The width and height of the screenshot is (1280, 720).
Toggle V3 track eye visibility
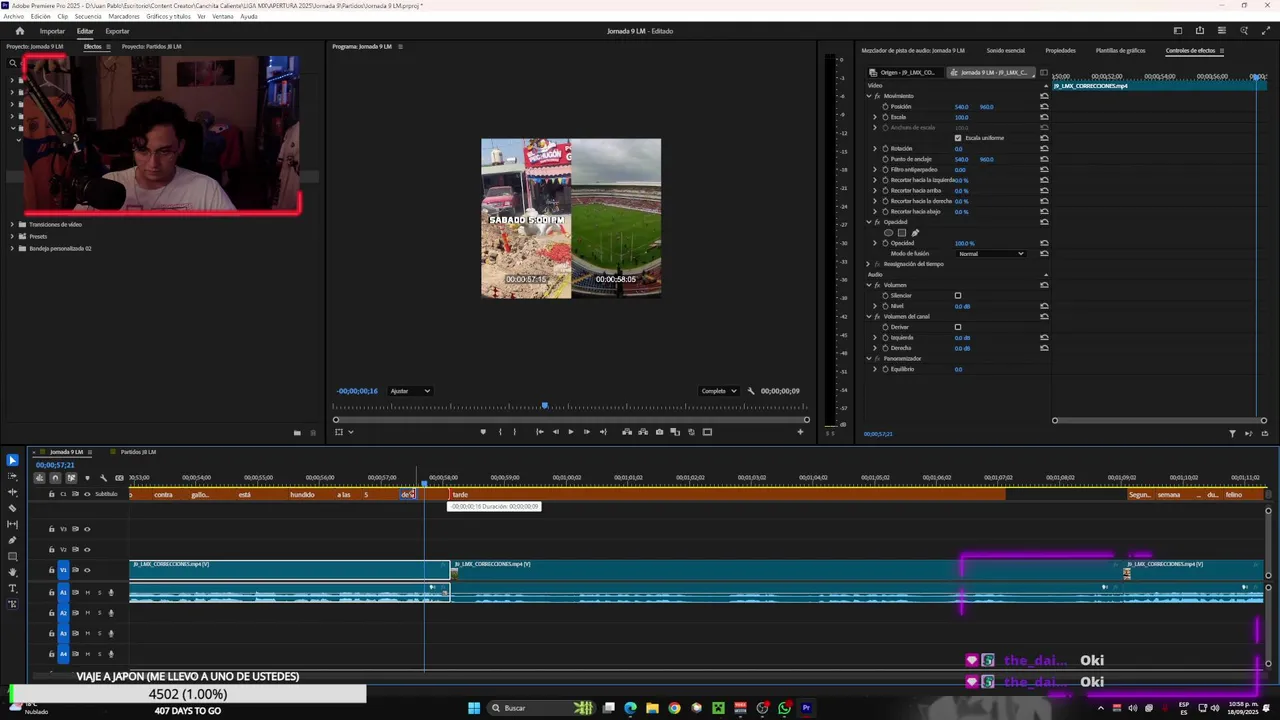coord(87,529)
